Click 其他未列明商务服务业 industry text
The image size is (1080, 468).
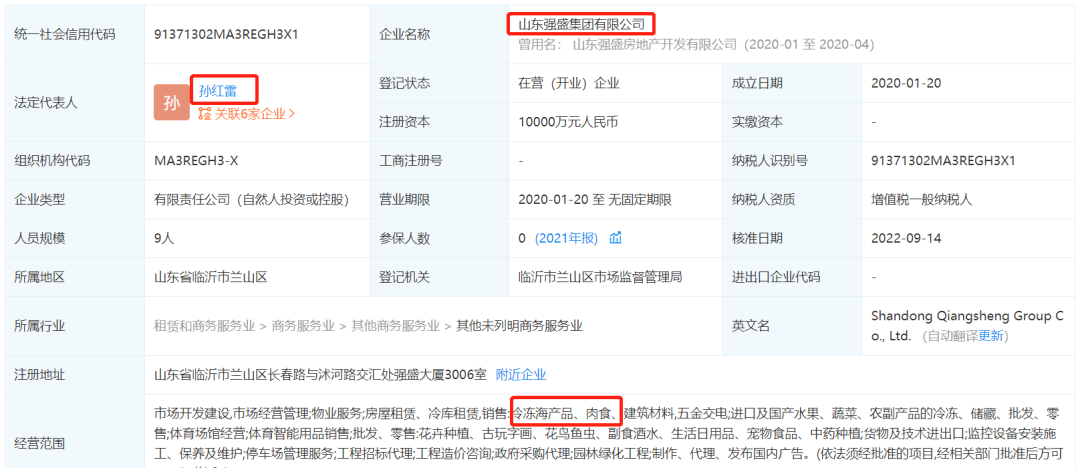pos(519,326)
